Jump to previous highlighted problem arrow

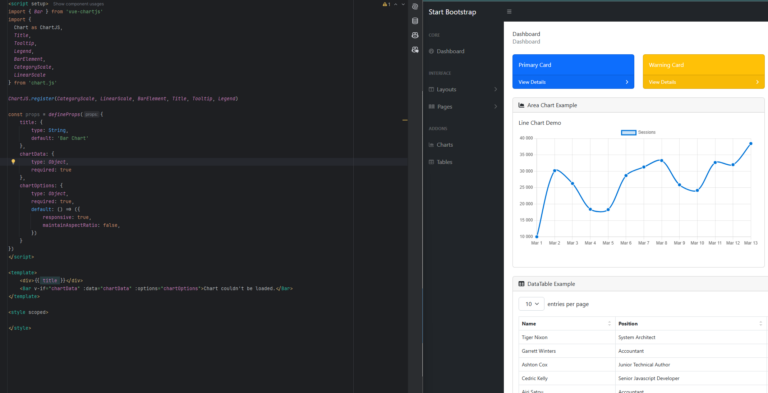396,4
